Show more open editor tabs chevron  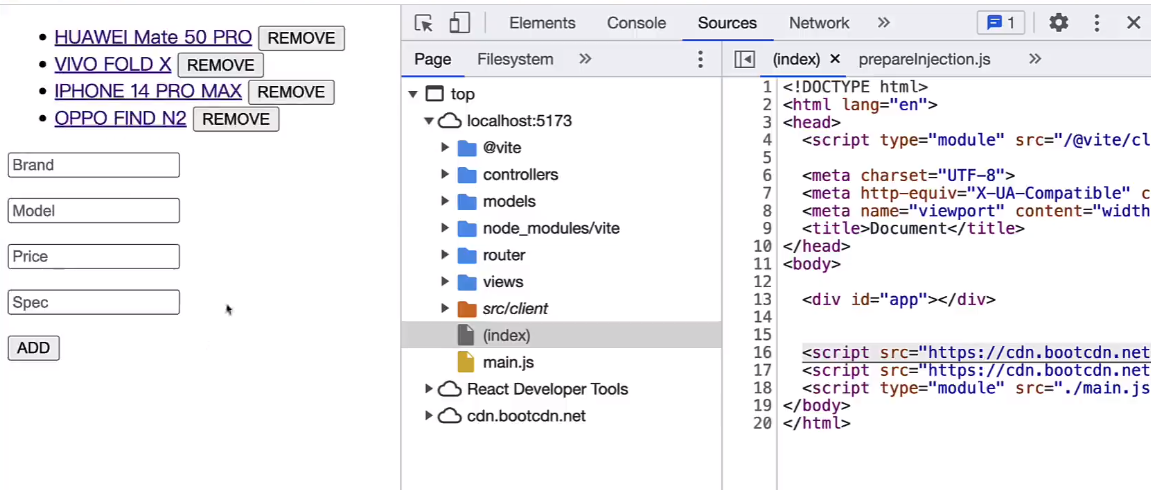pyautogui.click(x=1035, y=59)
